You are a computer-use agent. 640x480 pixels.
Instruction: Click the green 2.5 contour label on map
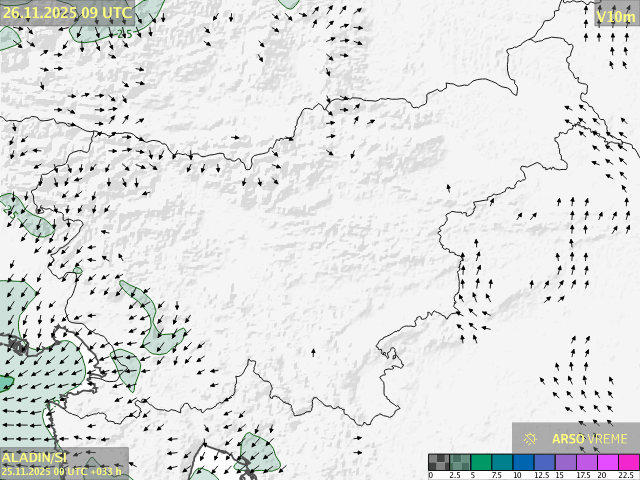(125, 34)
